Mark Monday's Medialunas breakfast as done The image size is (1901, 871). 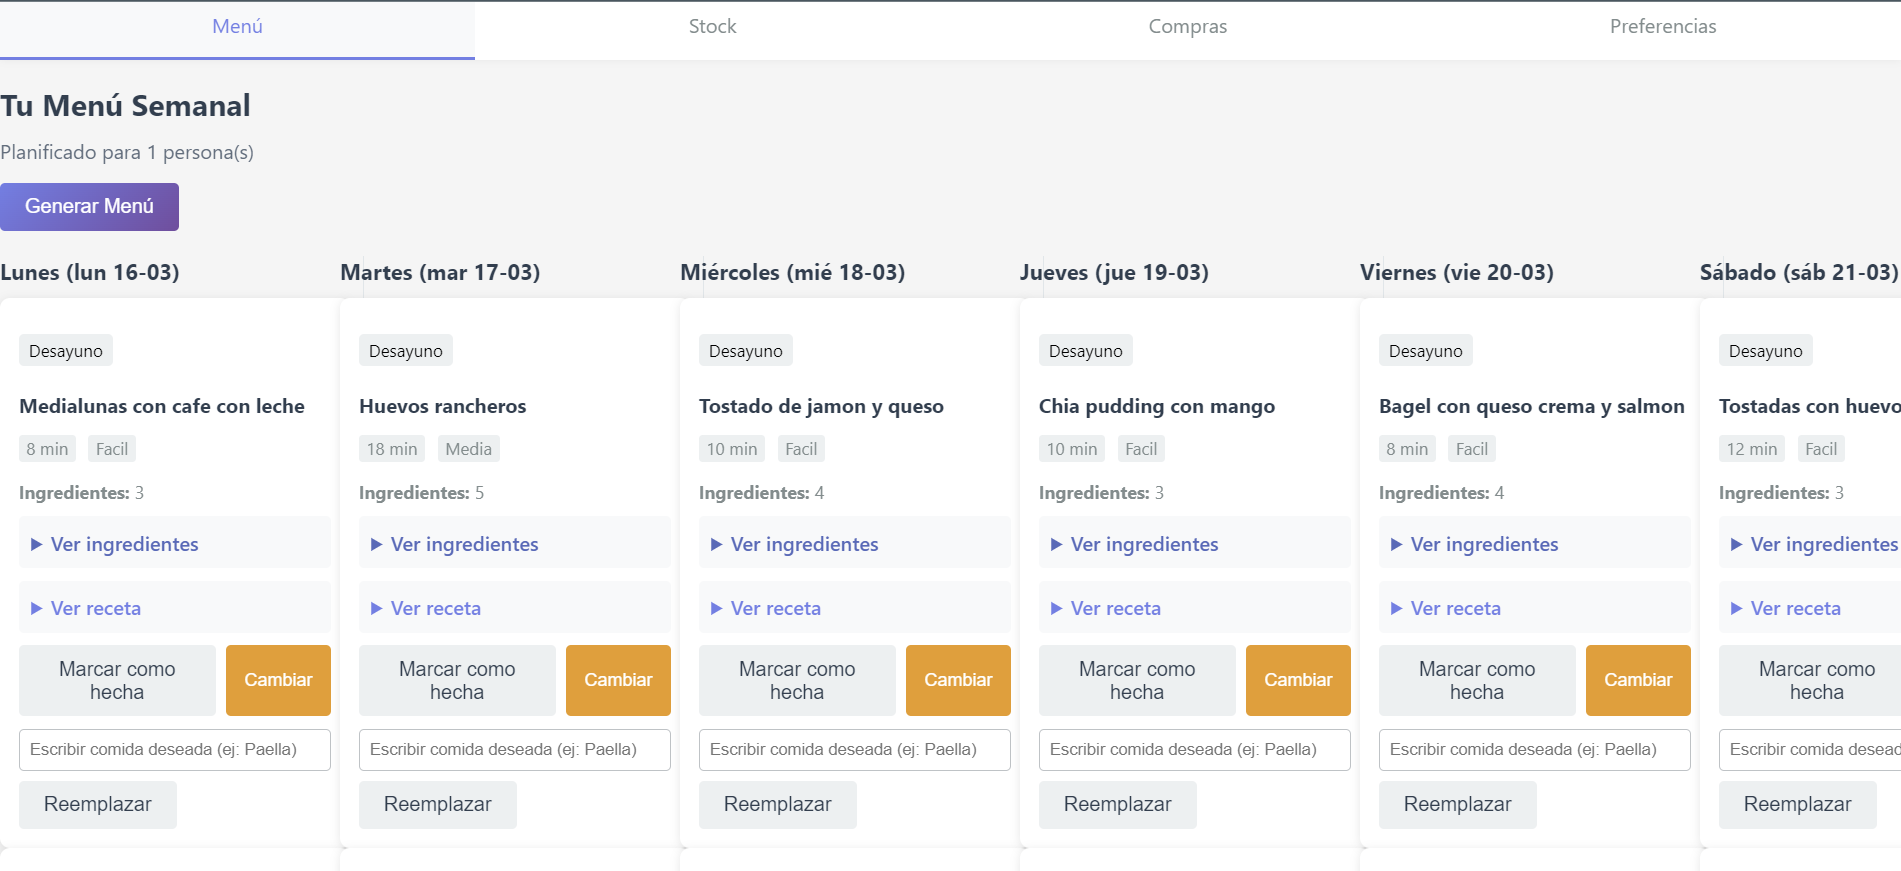click(117, 680)
